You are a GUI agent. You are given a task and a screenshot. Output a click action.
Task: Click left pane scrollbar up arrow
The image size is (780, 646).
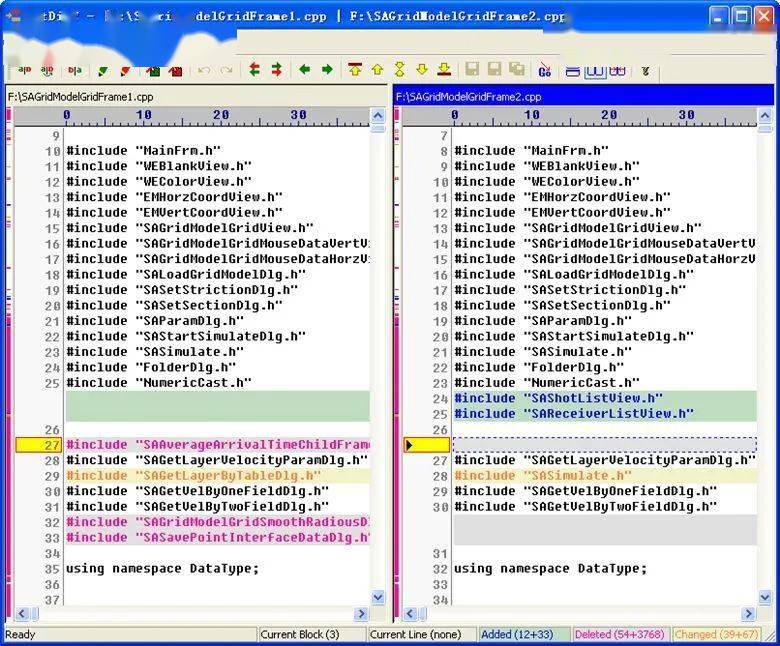tap(378, 116)
